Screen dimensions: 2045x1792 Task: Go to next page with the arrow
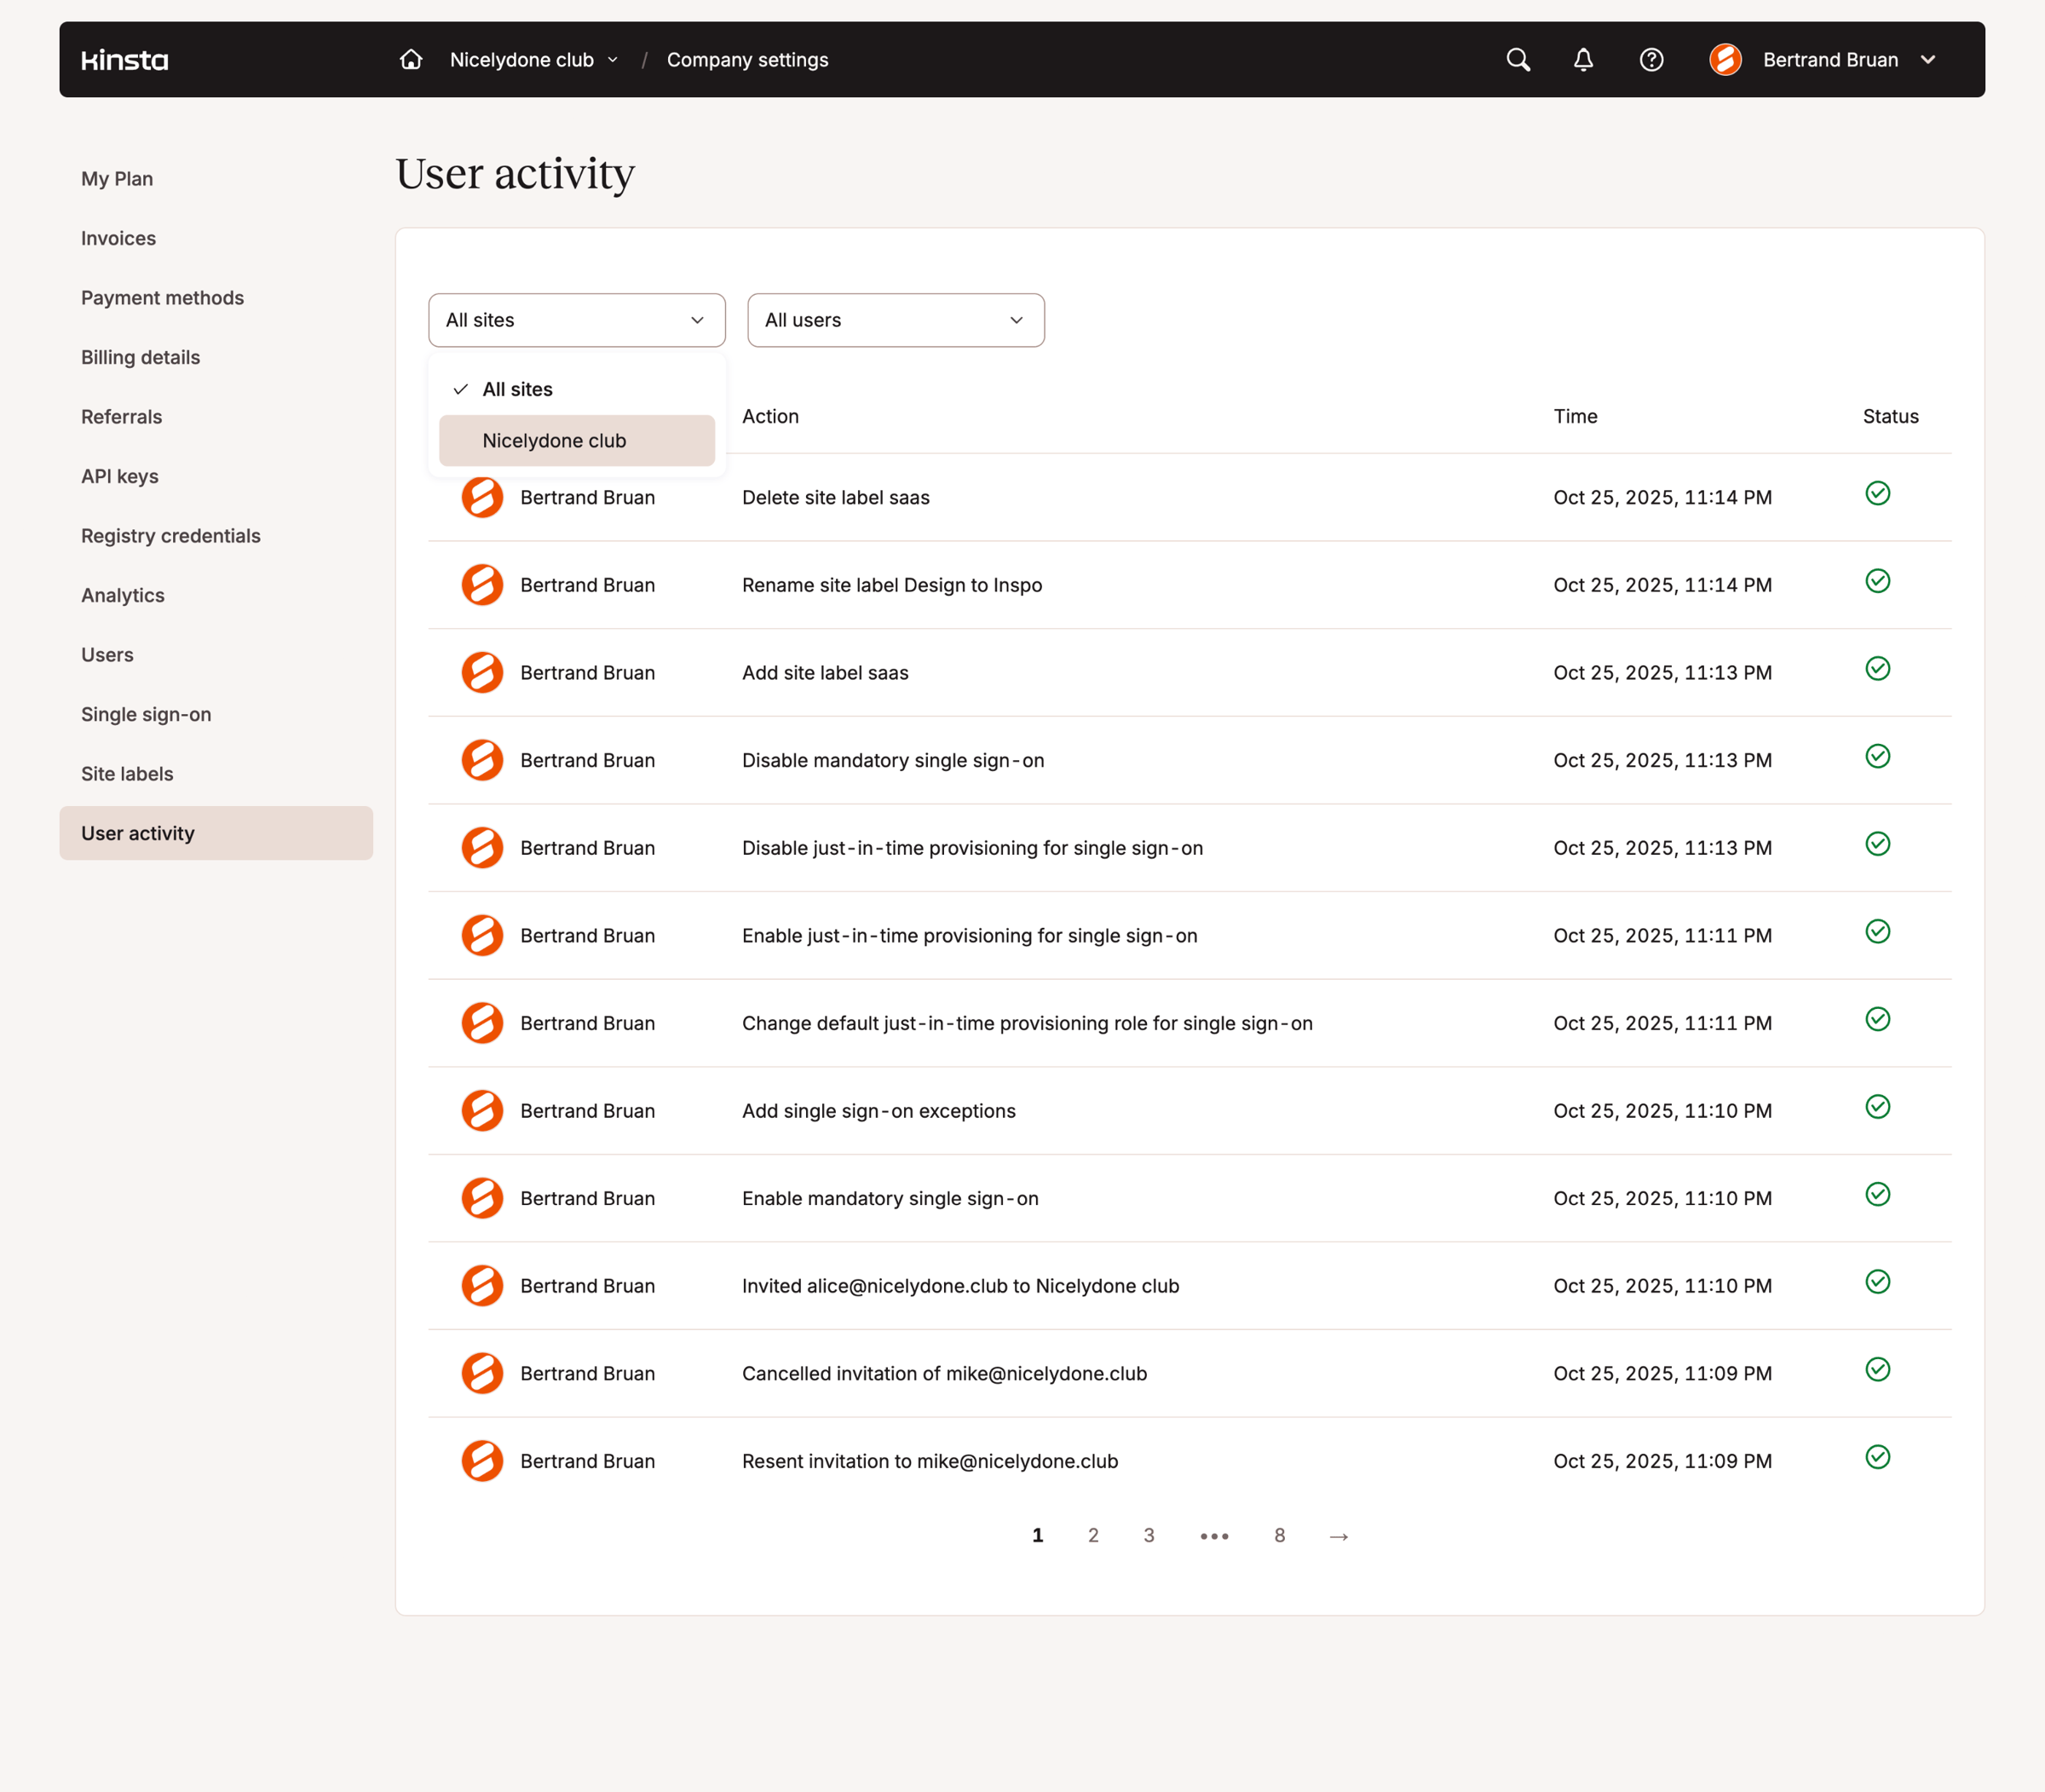[1339, 1536]
